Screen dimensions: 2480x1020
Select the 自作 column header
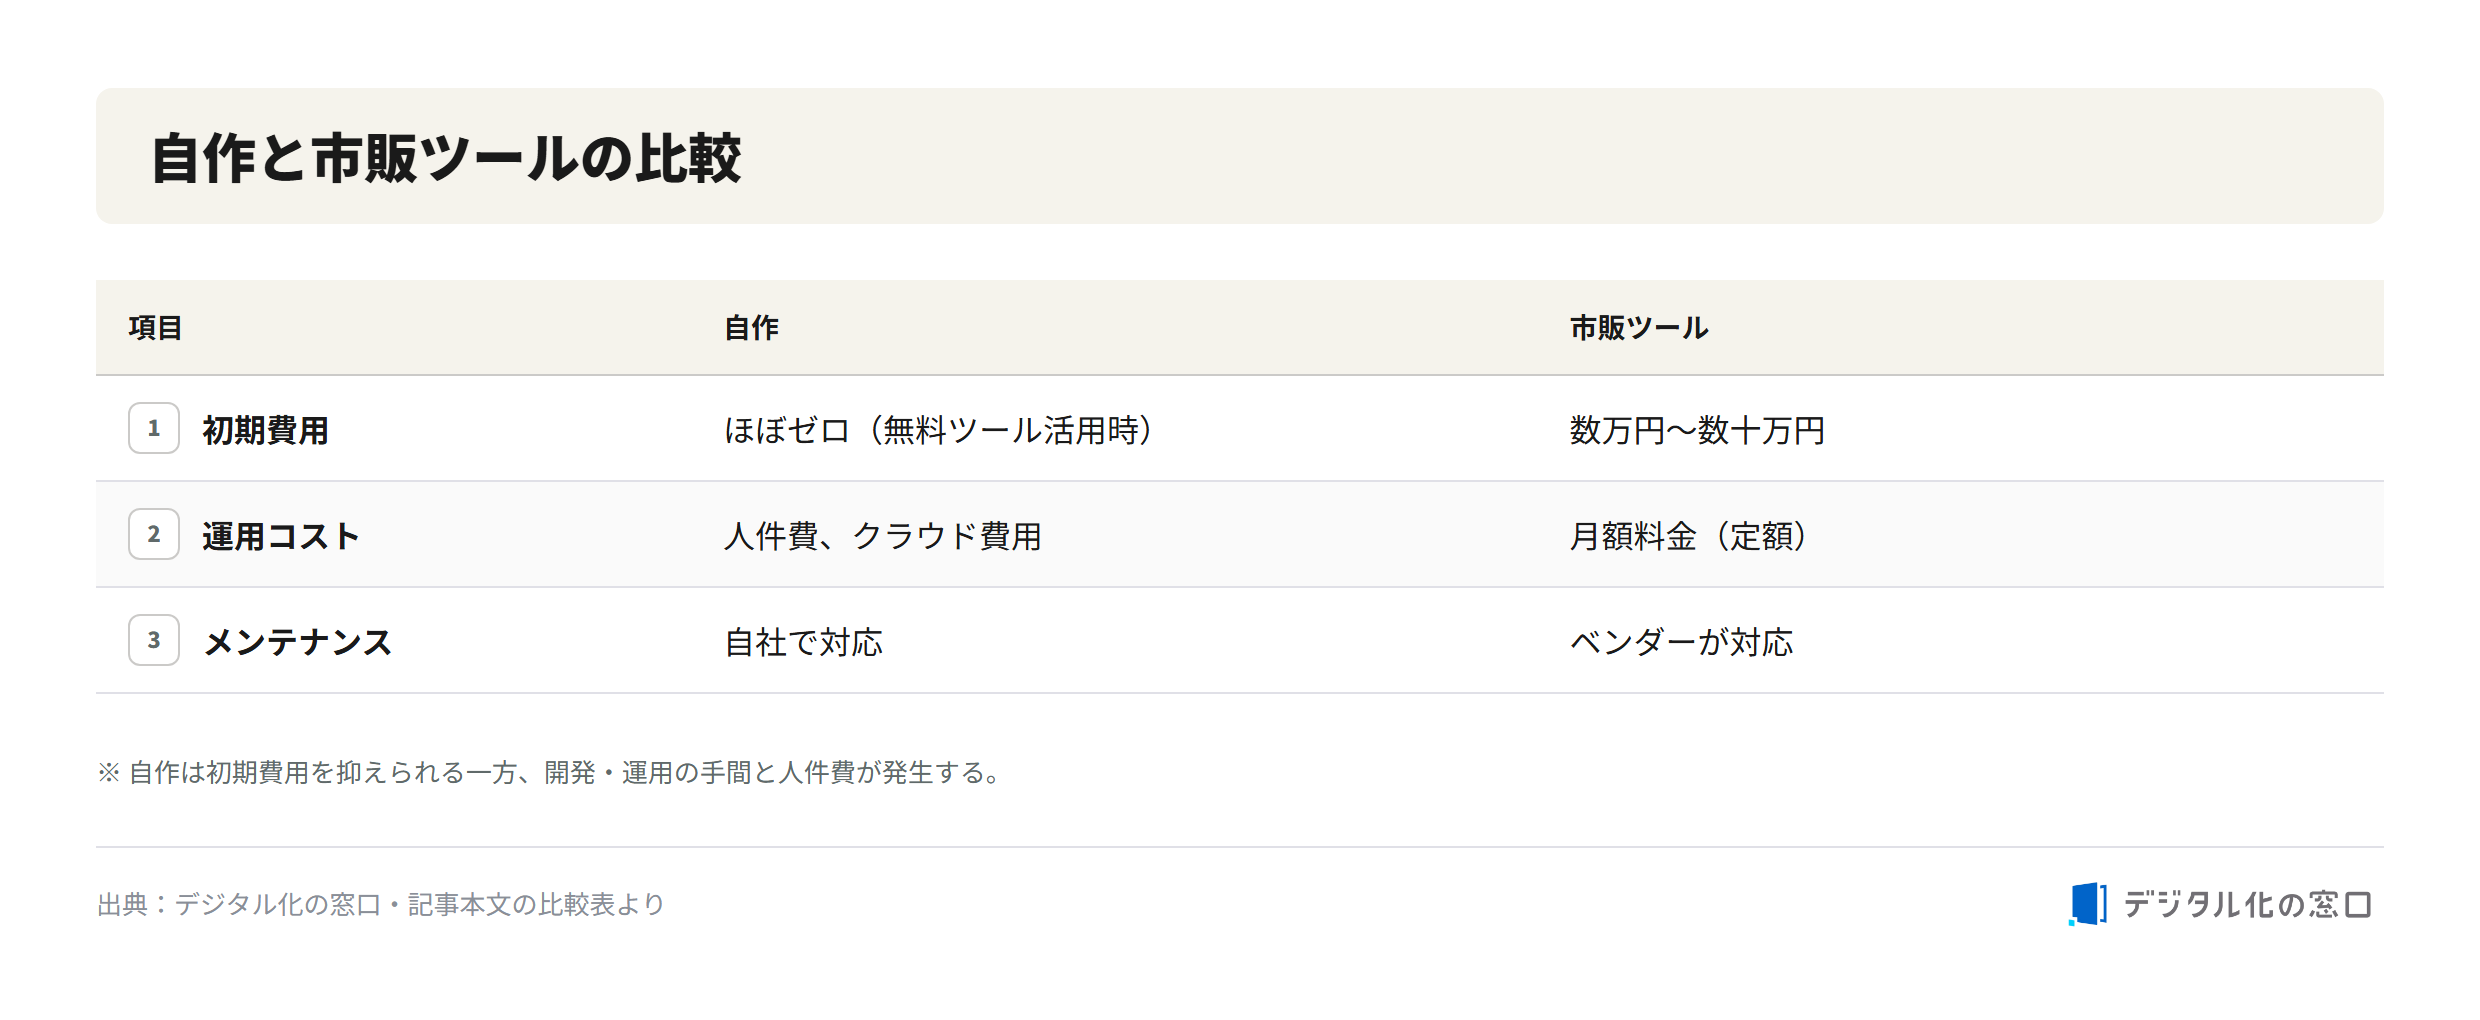click(x=751, y=328)
